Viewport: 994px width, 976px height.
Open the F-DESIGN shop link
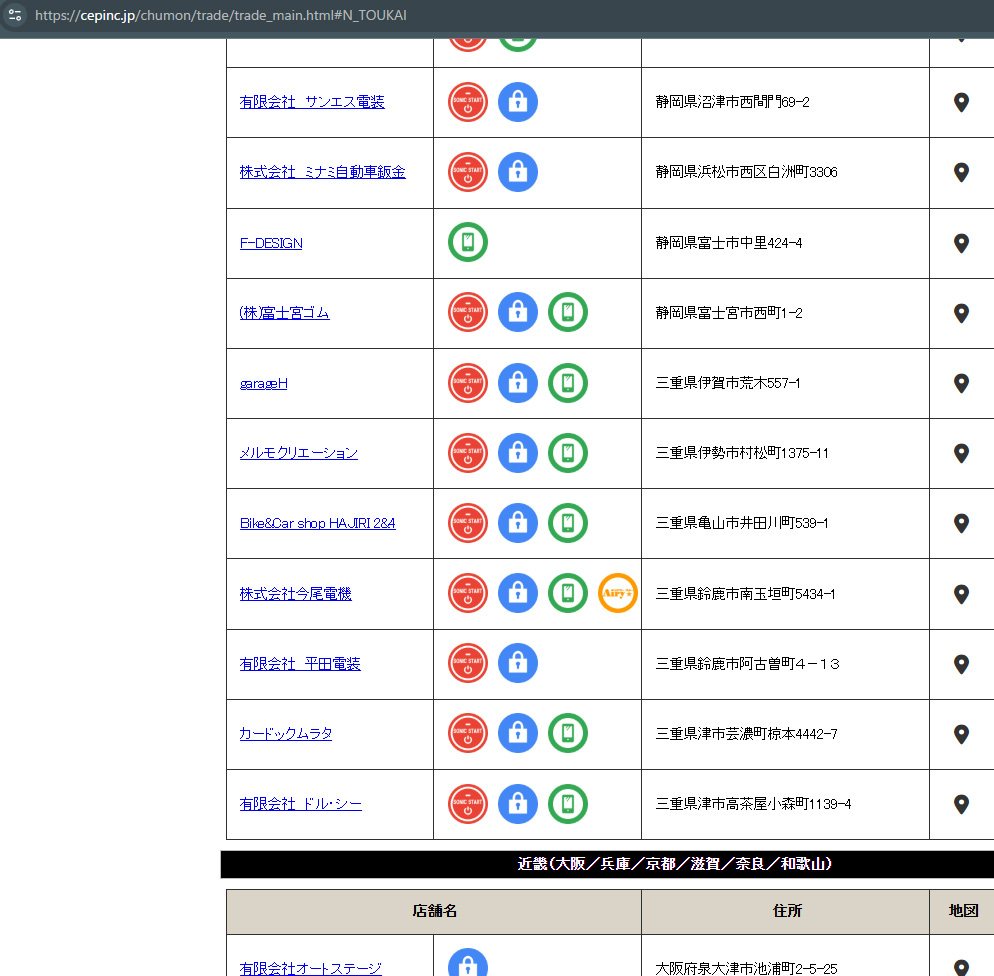tap(271, 243)
